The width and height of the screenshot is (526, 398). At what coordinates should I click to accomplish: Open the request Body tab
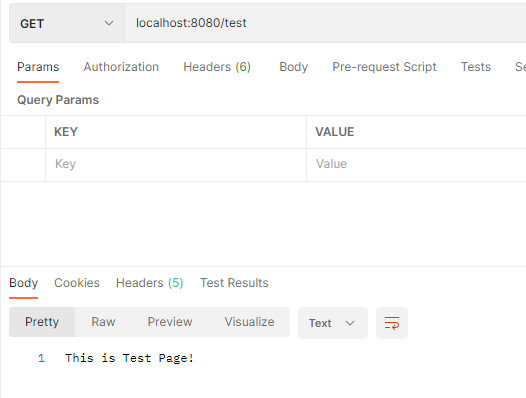[294, 67]
